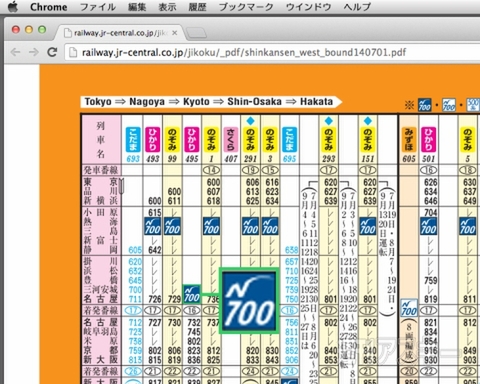Viewport: 480px width, 384px height.
Task: Click the dark blue N700 legend icon above the table
Action: (425, 105)
